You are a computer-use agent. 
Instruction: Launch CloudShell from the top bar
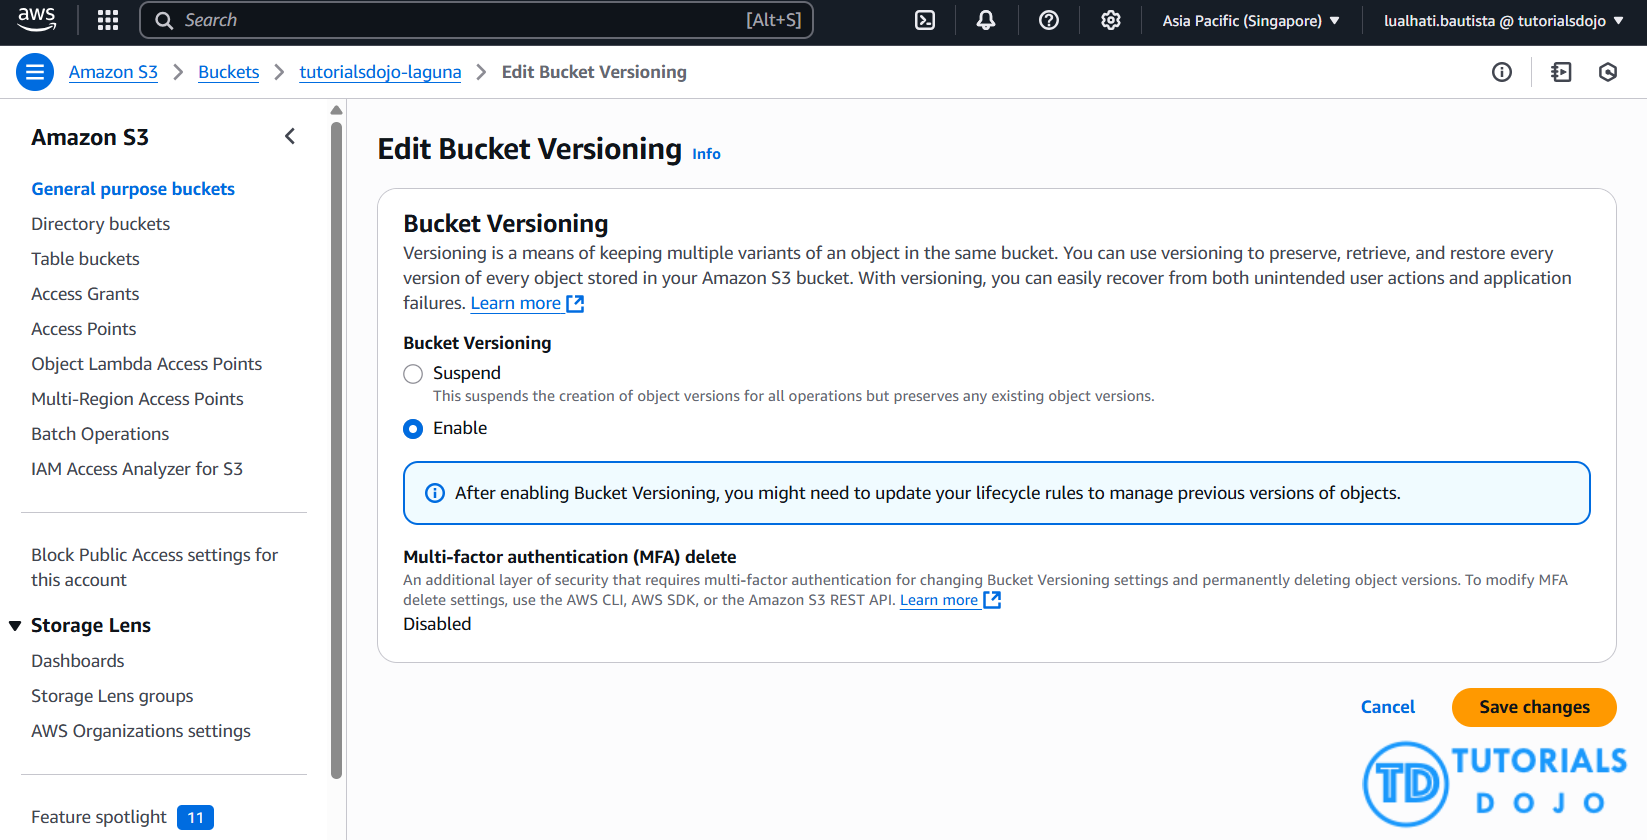pyautogui.click(x=925, y=20)
